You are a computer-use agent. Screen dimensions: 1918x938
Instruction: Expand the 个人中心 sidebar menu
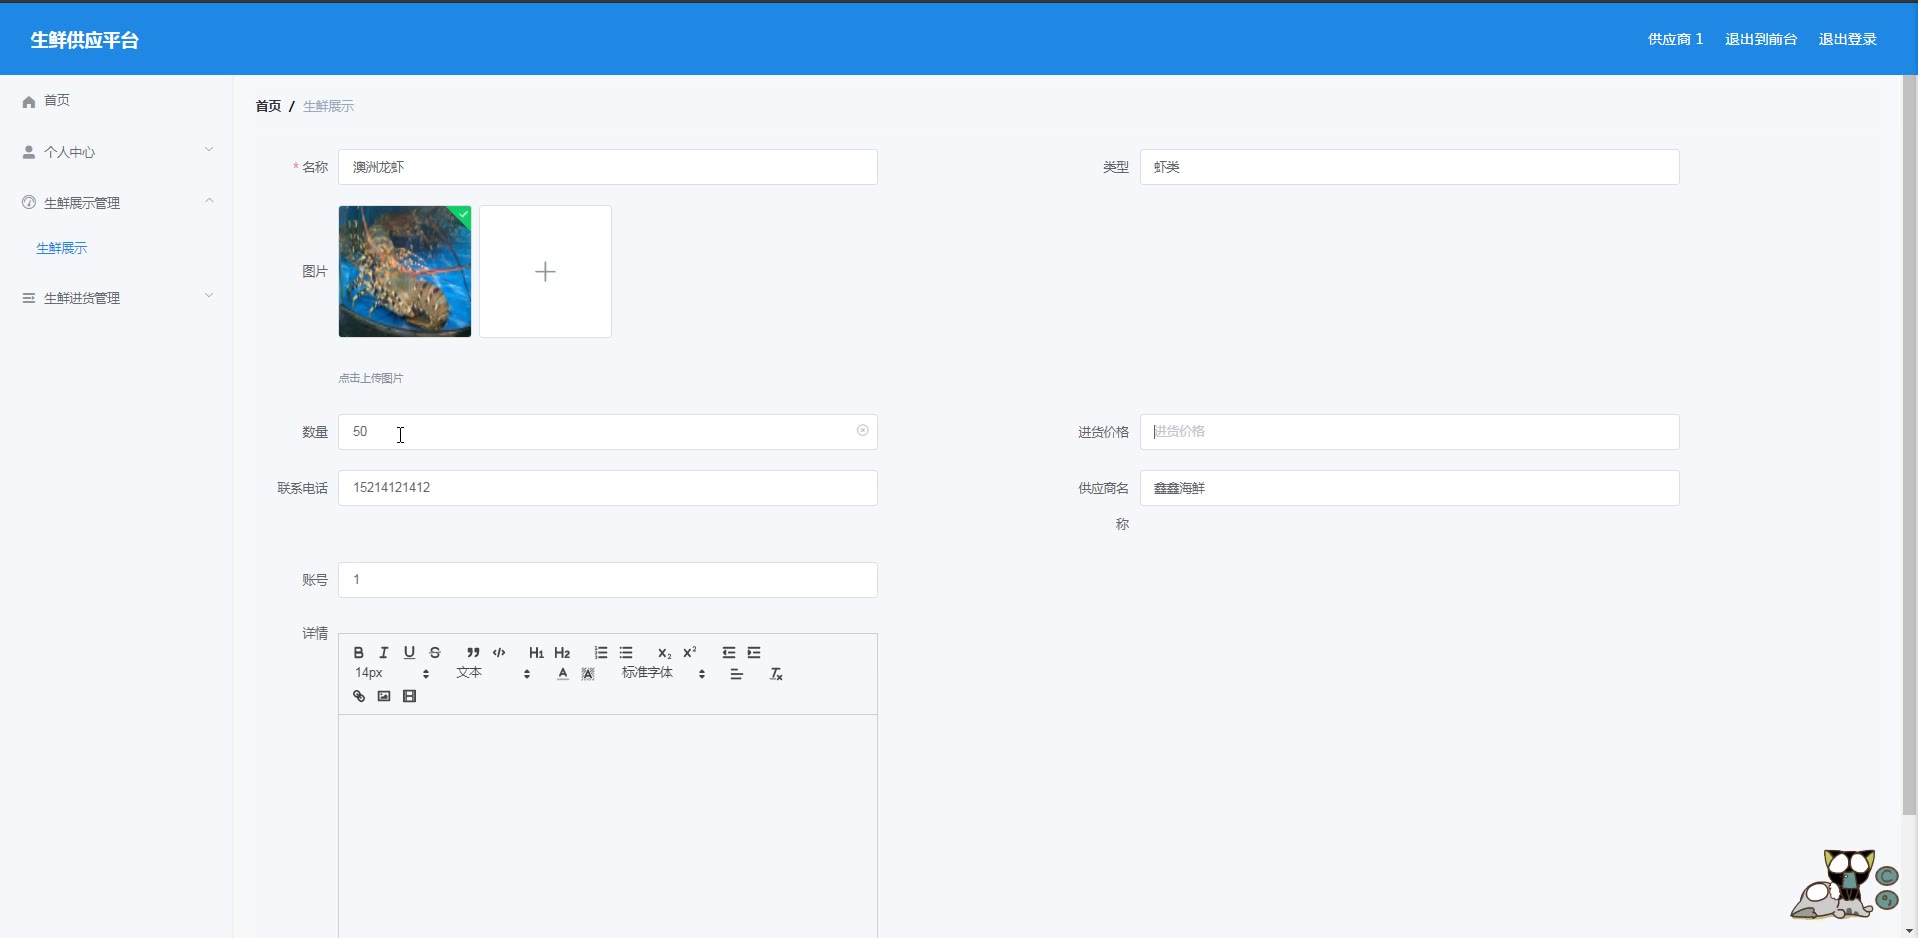click(116, 152)
